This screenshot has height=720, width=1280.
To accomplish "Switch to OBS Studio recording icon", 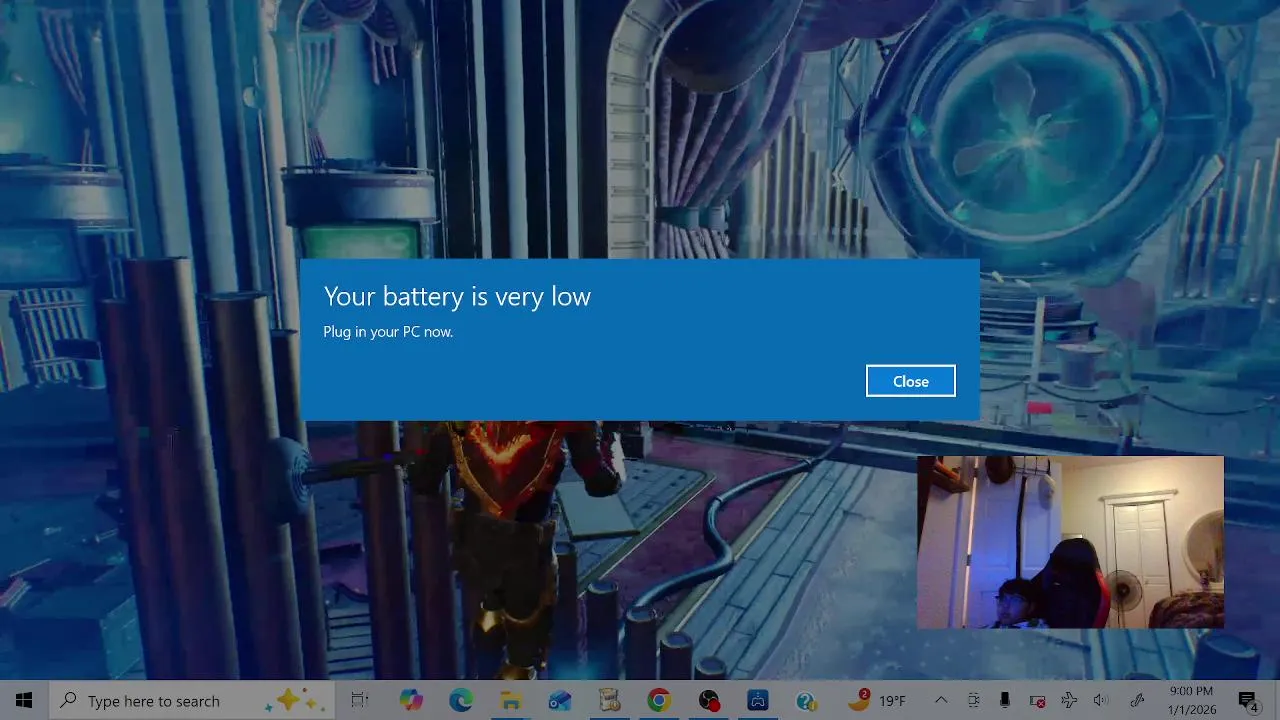I will [709, 700].
